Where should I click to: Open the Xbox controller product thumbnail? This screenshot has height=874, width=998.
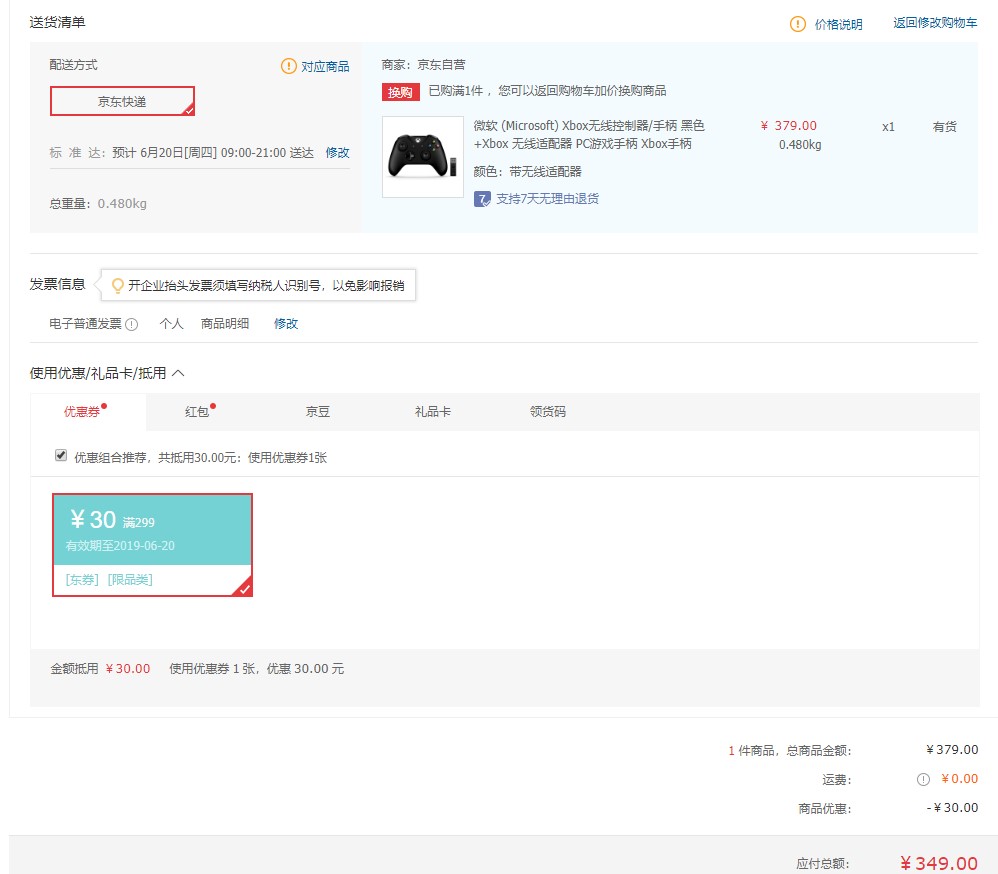pos(423,157)
